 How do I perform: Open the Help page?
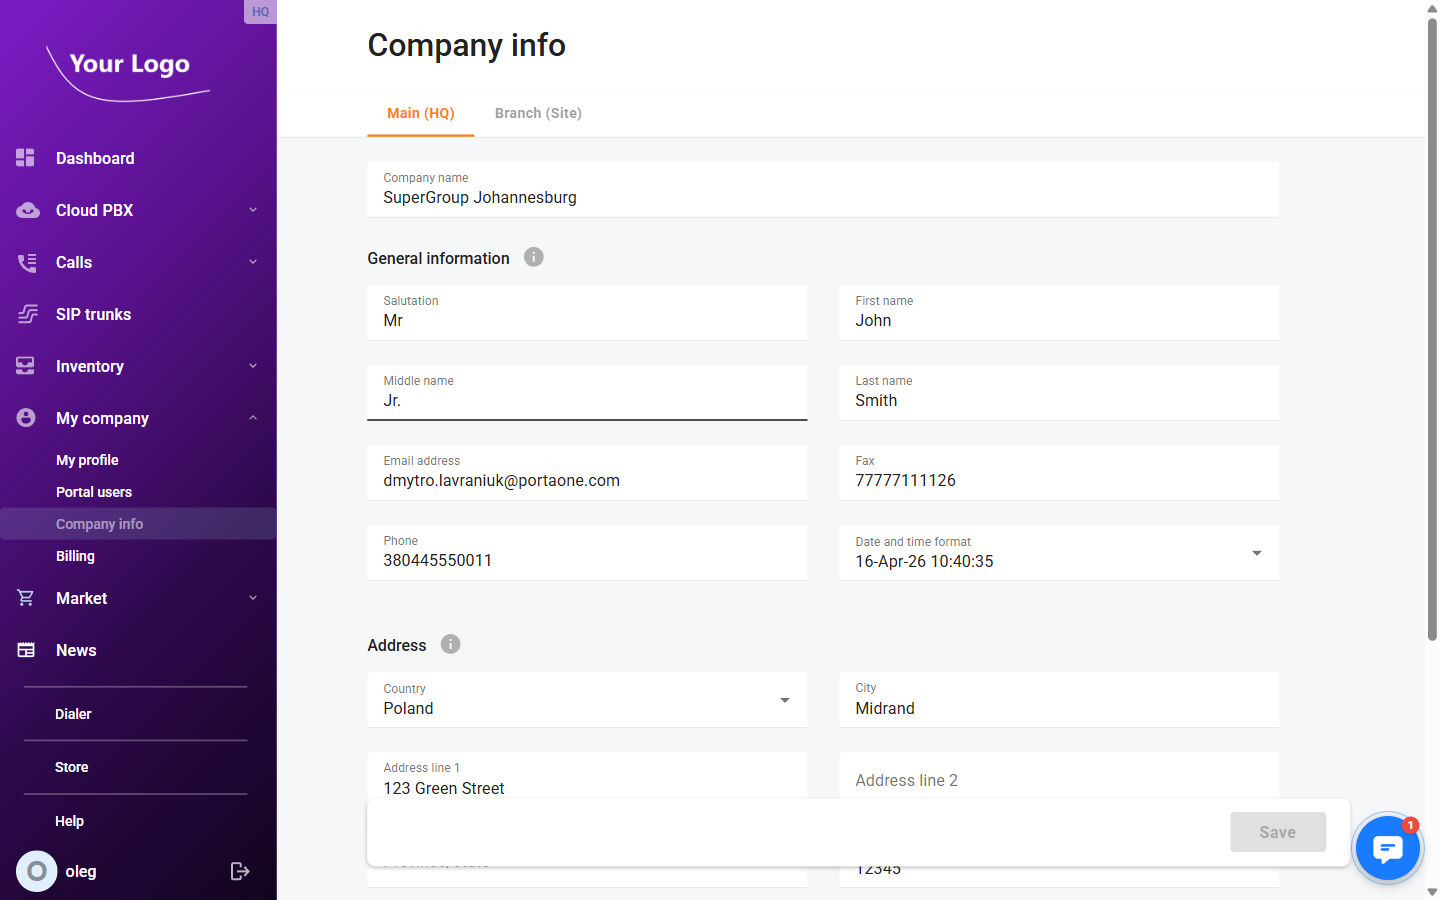(69, 820)
